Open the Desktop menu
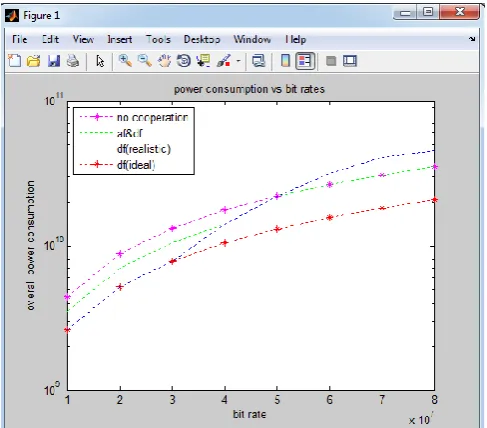 pyautogui.click(x=202, y=39)
